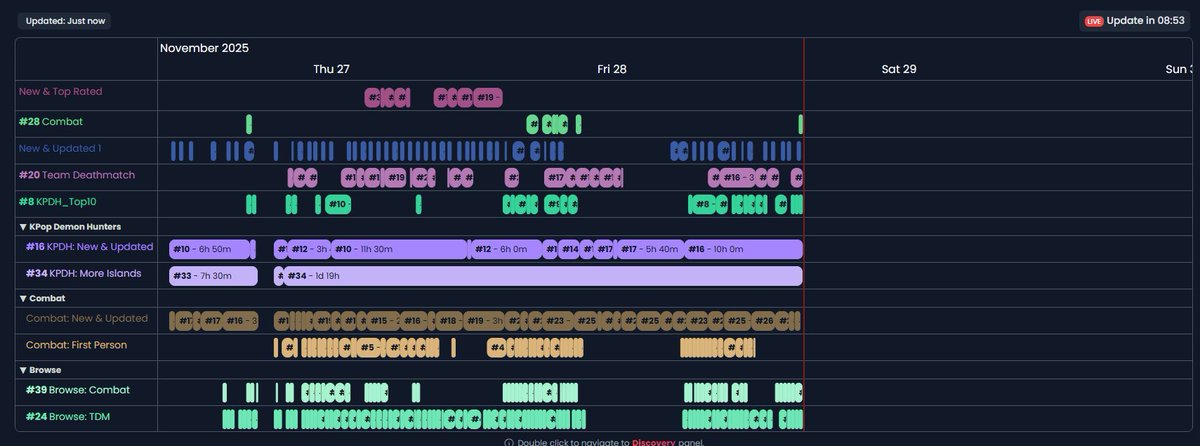The image size is (1200, 446).
Task: Select the #20 Team Deathmatch row label
Action: (76, 175)
